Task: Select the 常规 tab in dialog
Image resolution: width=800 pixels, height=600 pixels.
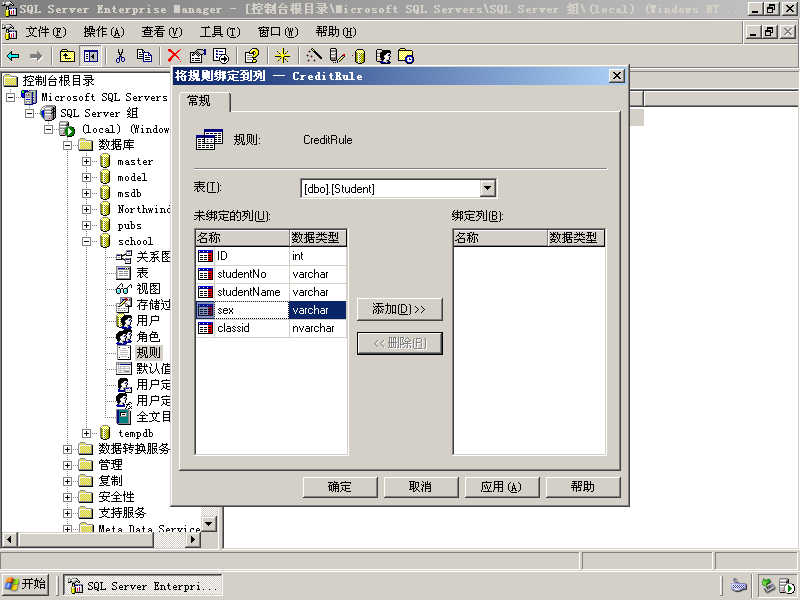Action: coord(205,102)
